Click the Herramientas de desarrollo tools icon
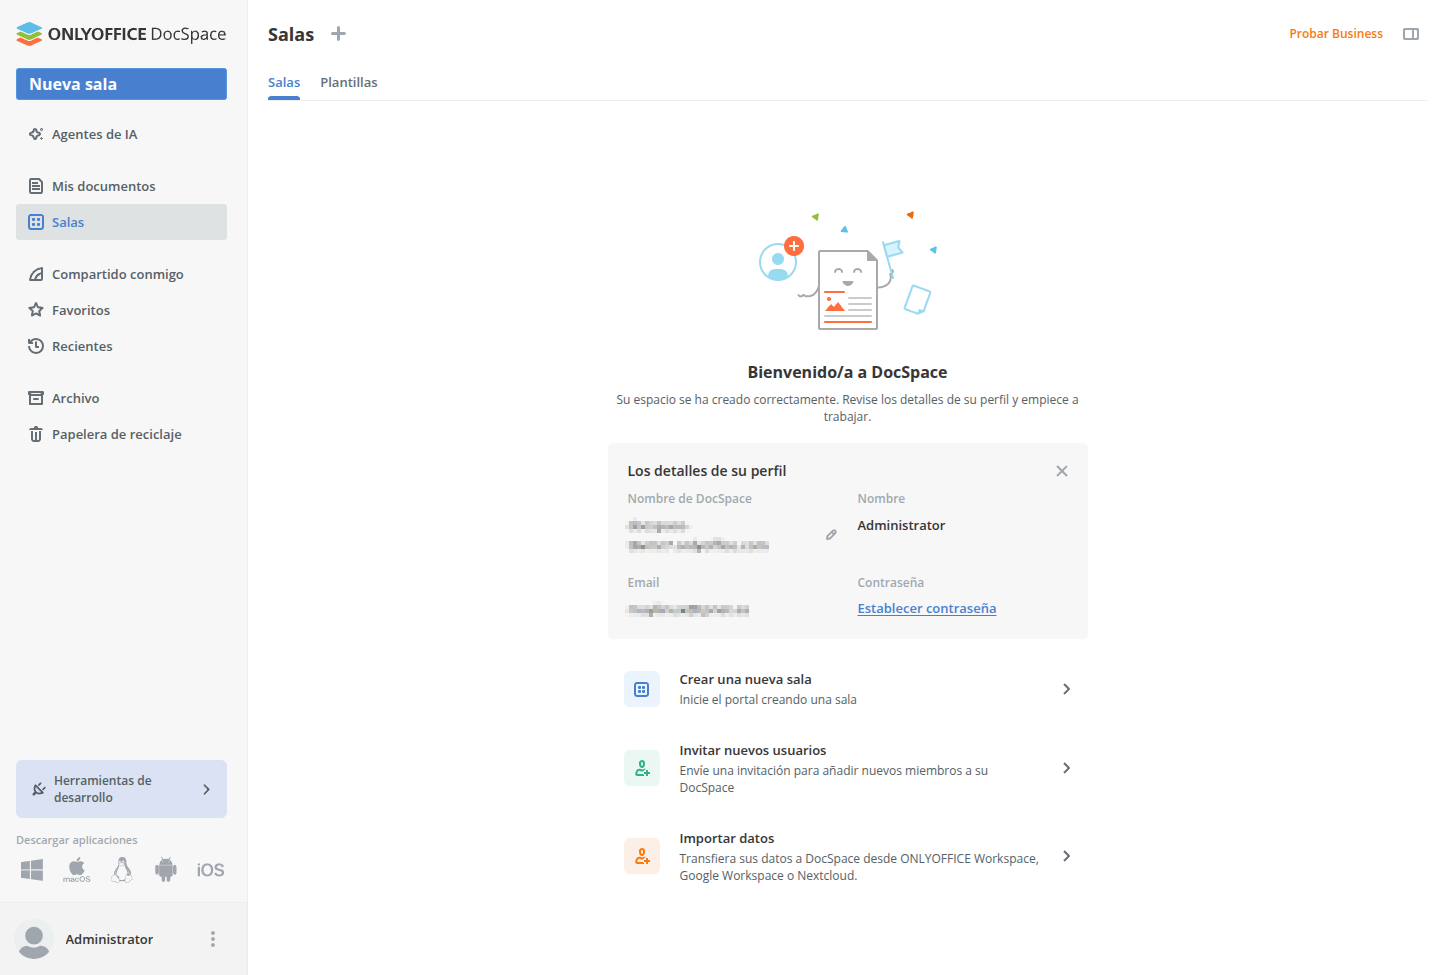The image size is (1444, 975). pos(39,789)
